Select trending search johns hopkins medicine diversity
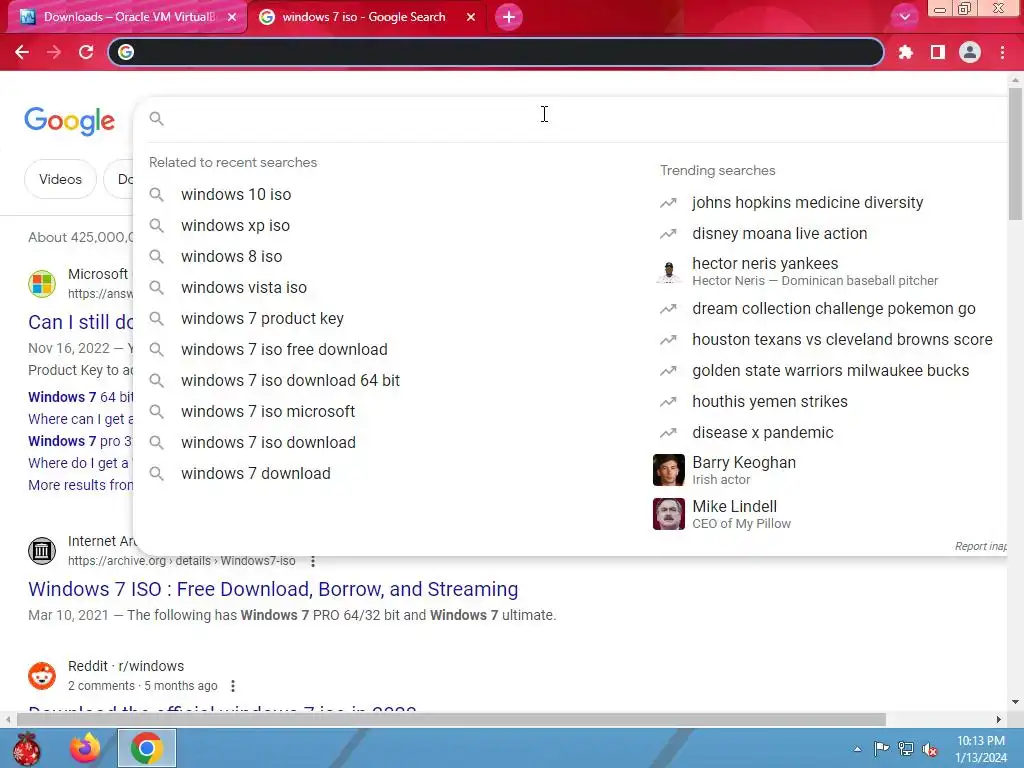Viewport: 1024px width, 768px height. tap(807, 202)
